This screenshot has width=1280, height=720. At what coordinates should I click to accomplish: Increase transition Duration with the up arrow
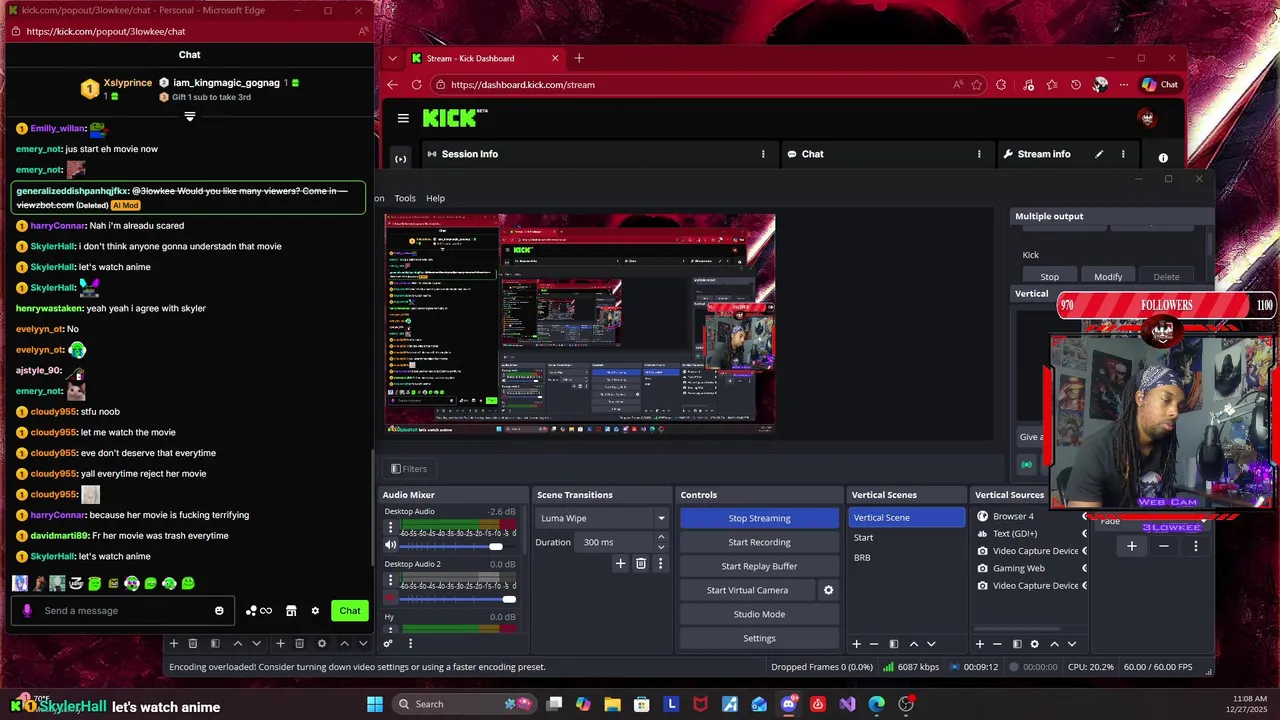(x=661, y=538)
